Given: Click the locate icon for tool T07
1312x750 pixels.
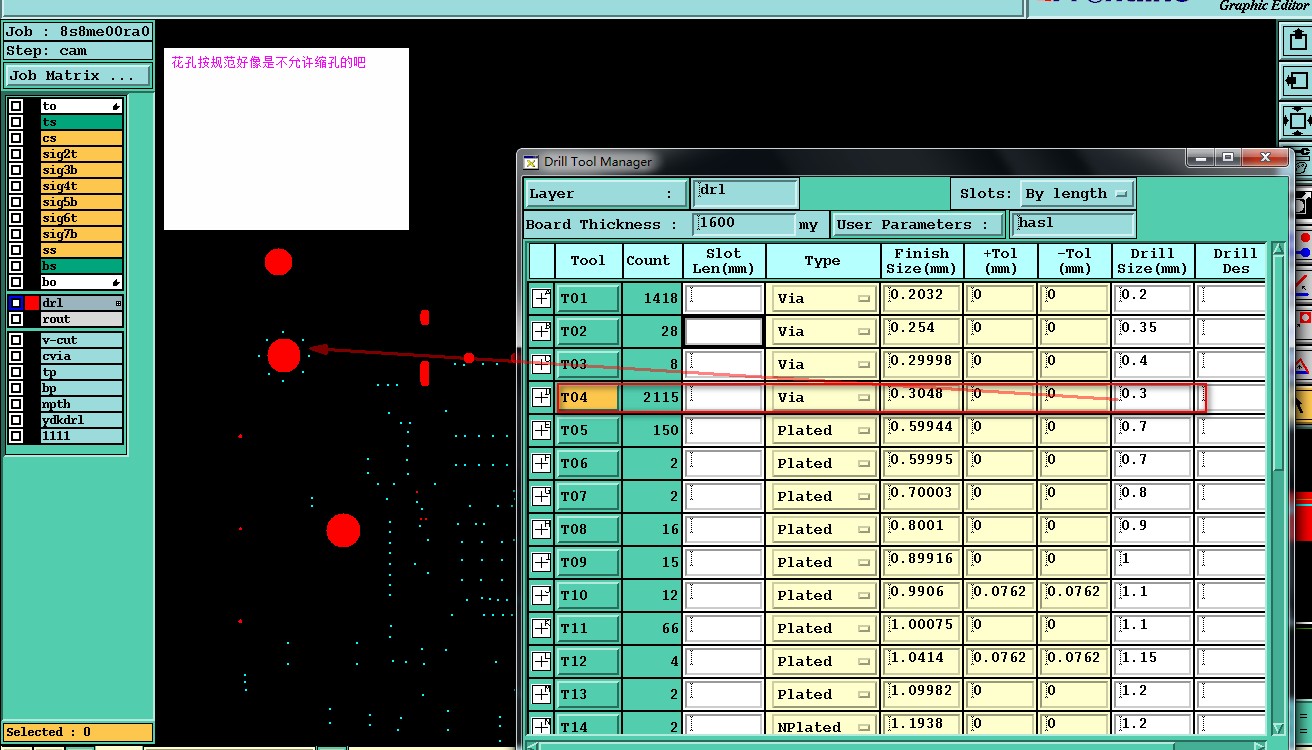Looking at the screenshot, I should 541,496.
